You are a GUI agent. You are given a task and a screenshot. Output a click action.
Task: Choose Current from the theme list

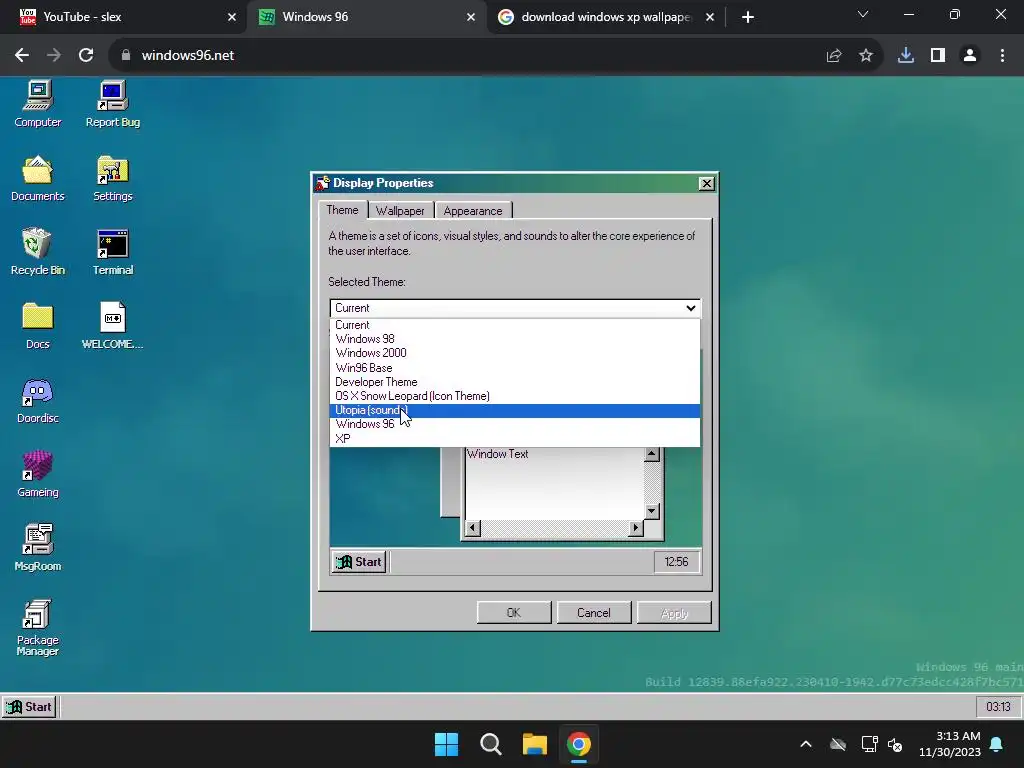515,325
